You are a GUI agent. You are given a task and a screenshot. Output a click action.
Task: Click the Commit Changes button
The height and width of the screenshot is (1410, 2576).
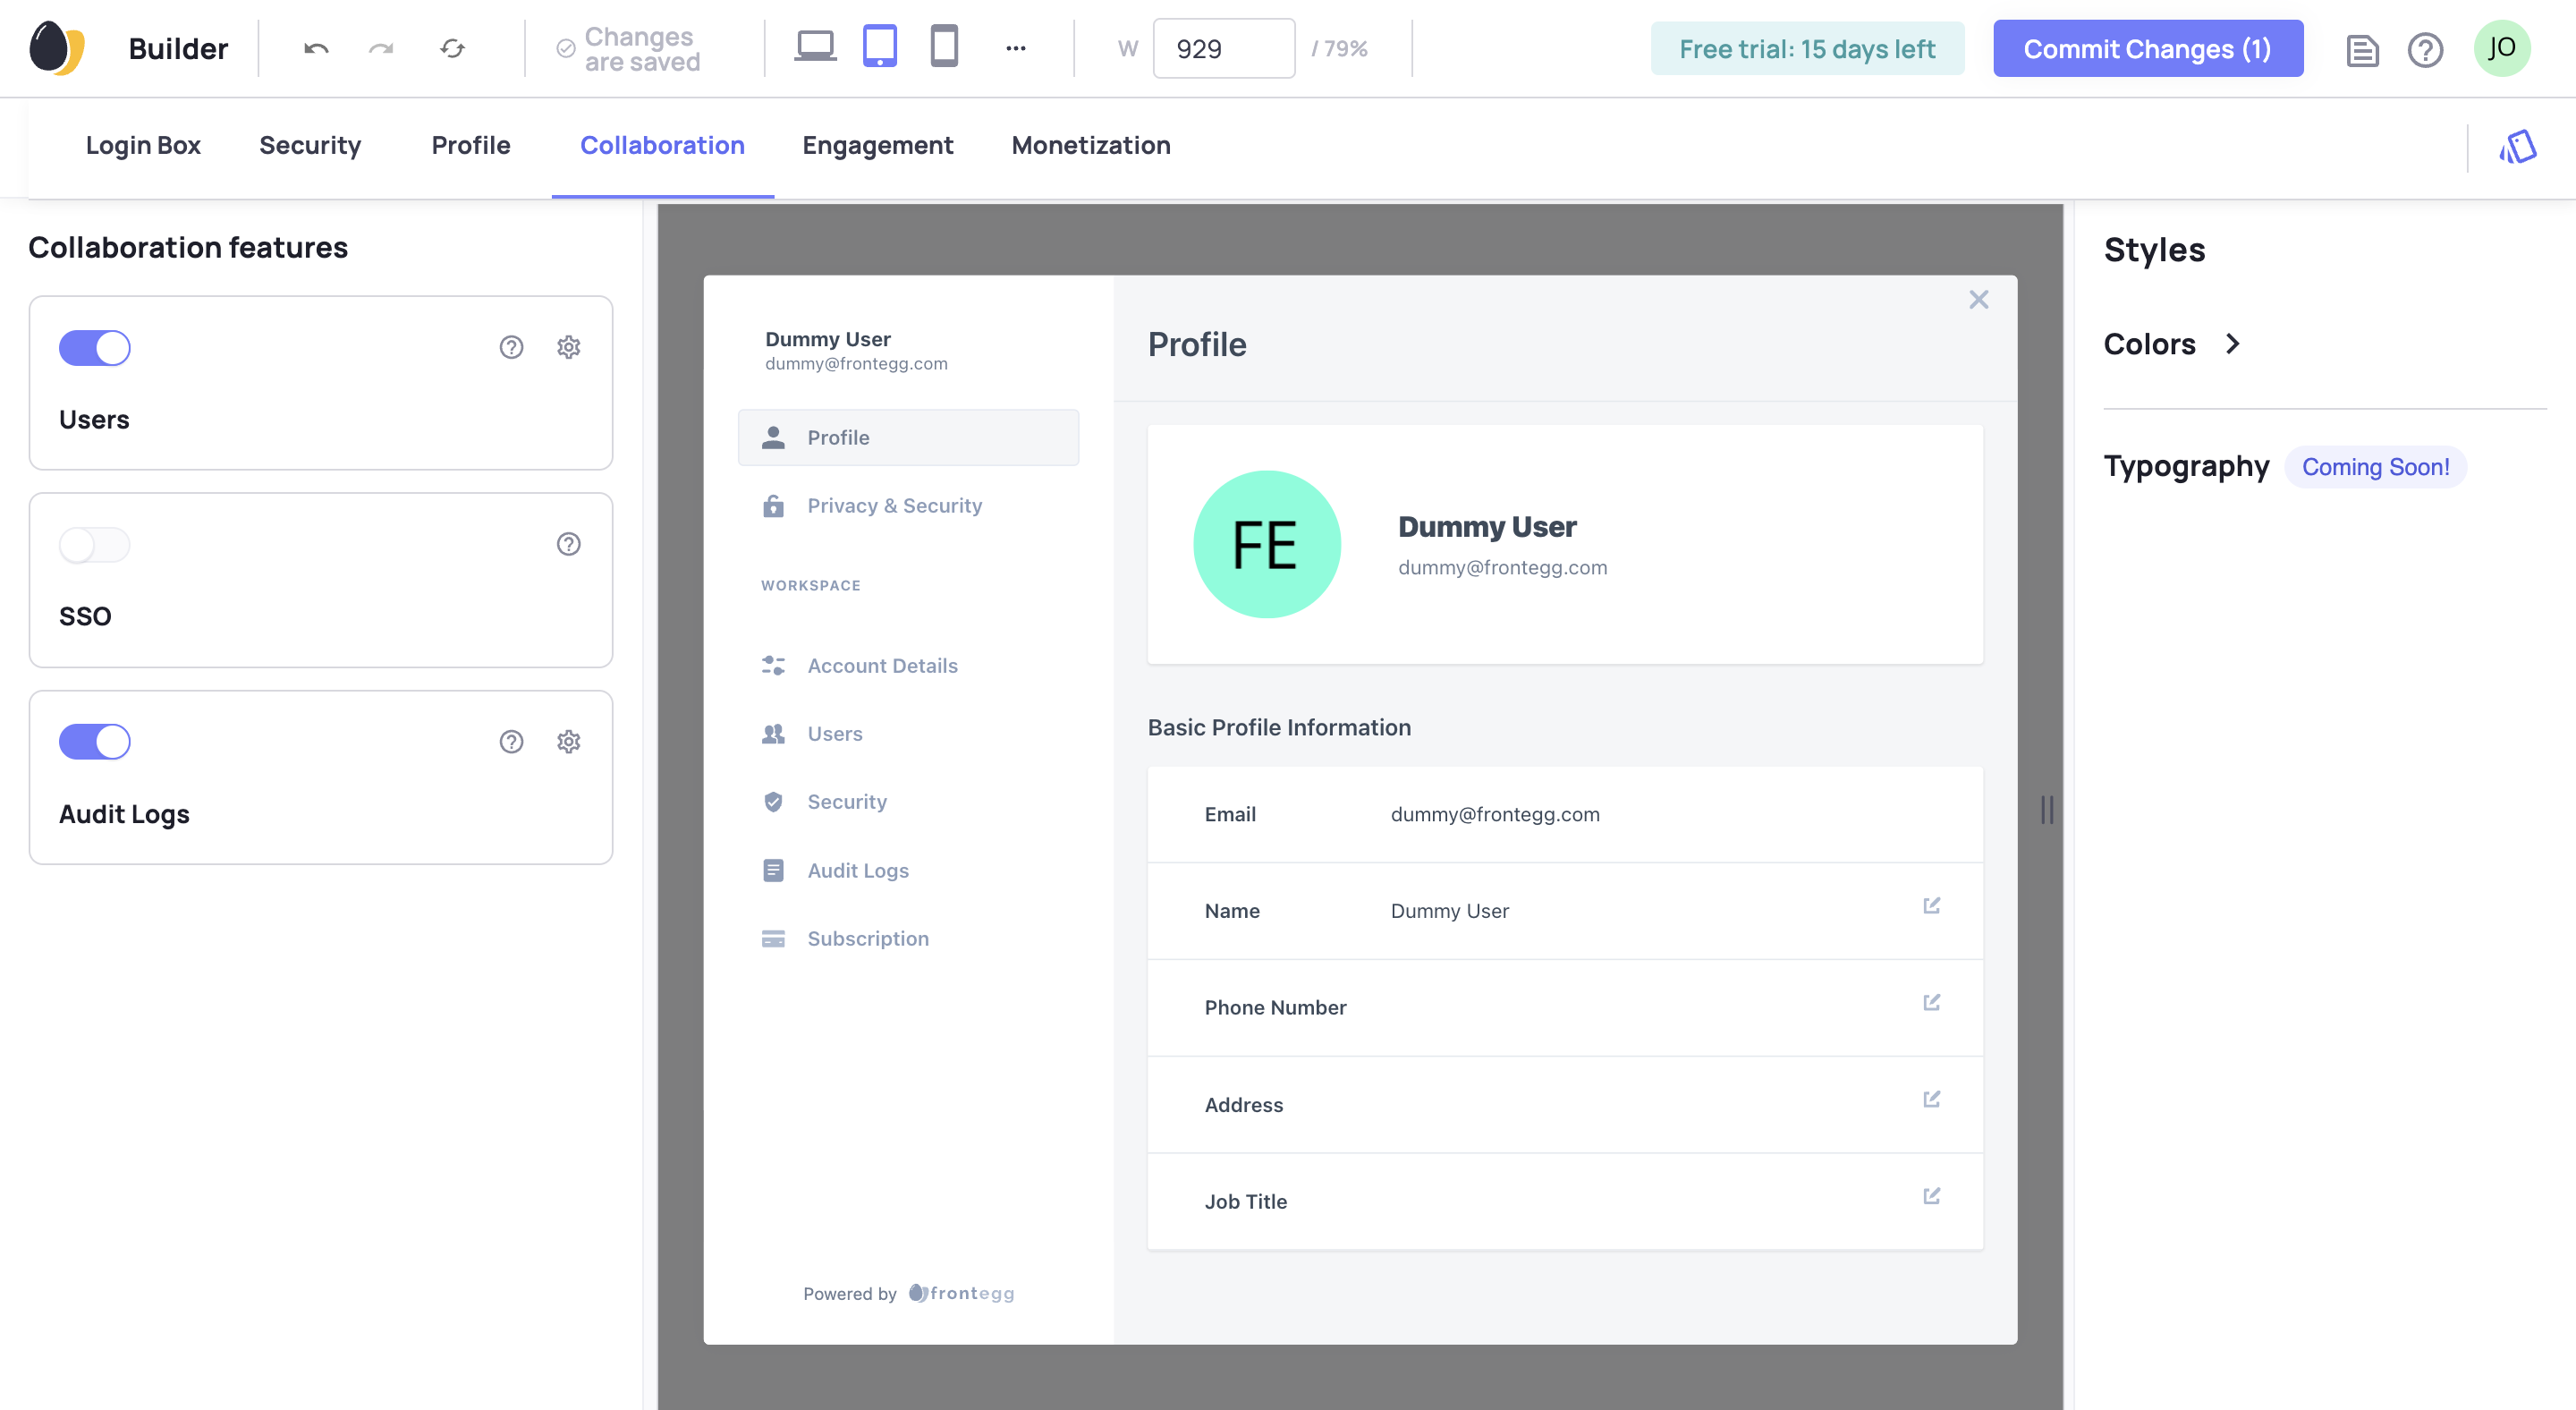point(2147,49)
